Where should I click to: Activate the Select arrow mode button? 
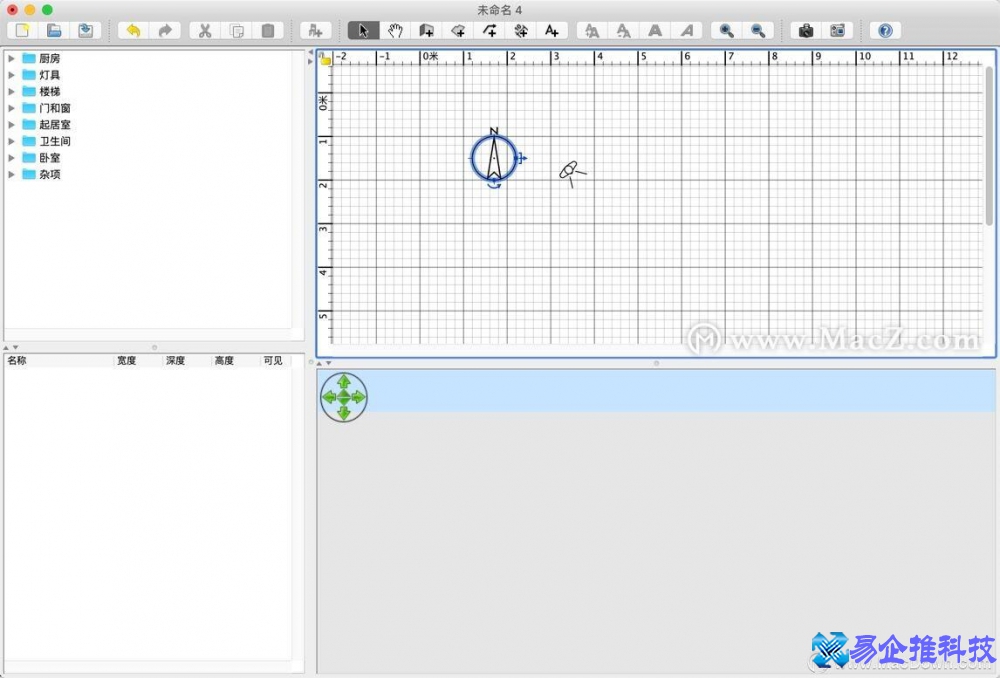pos(363,30)
